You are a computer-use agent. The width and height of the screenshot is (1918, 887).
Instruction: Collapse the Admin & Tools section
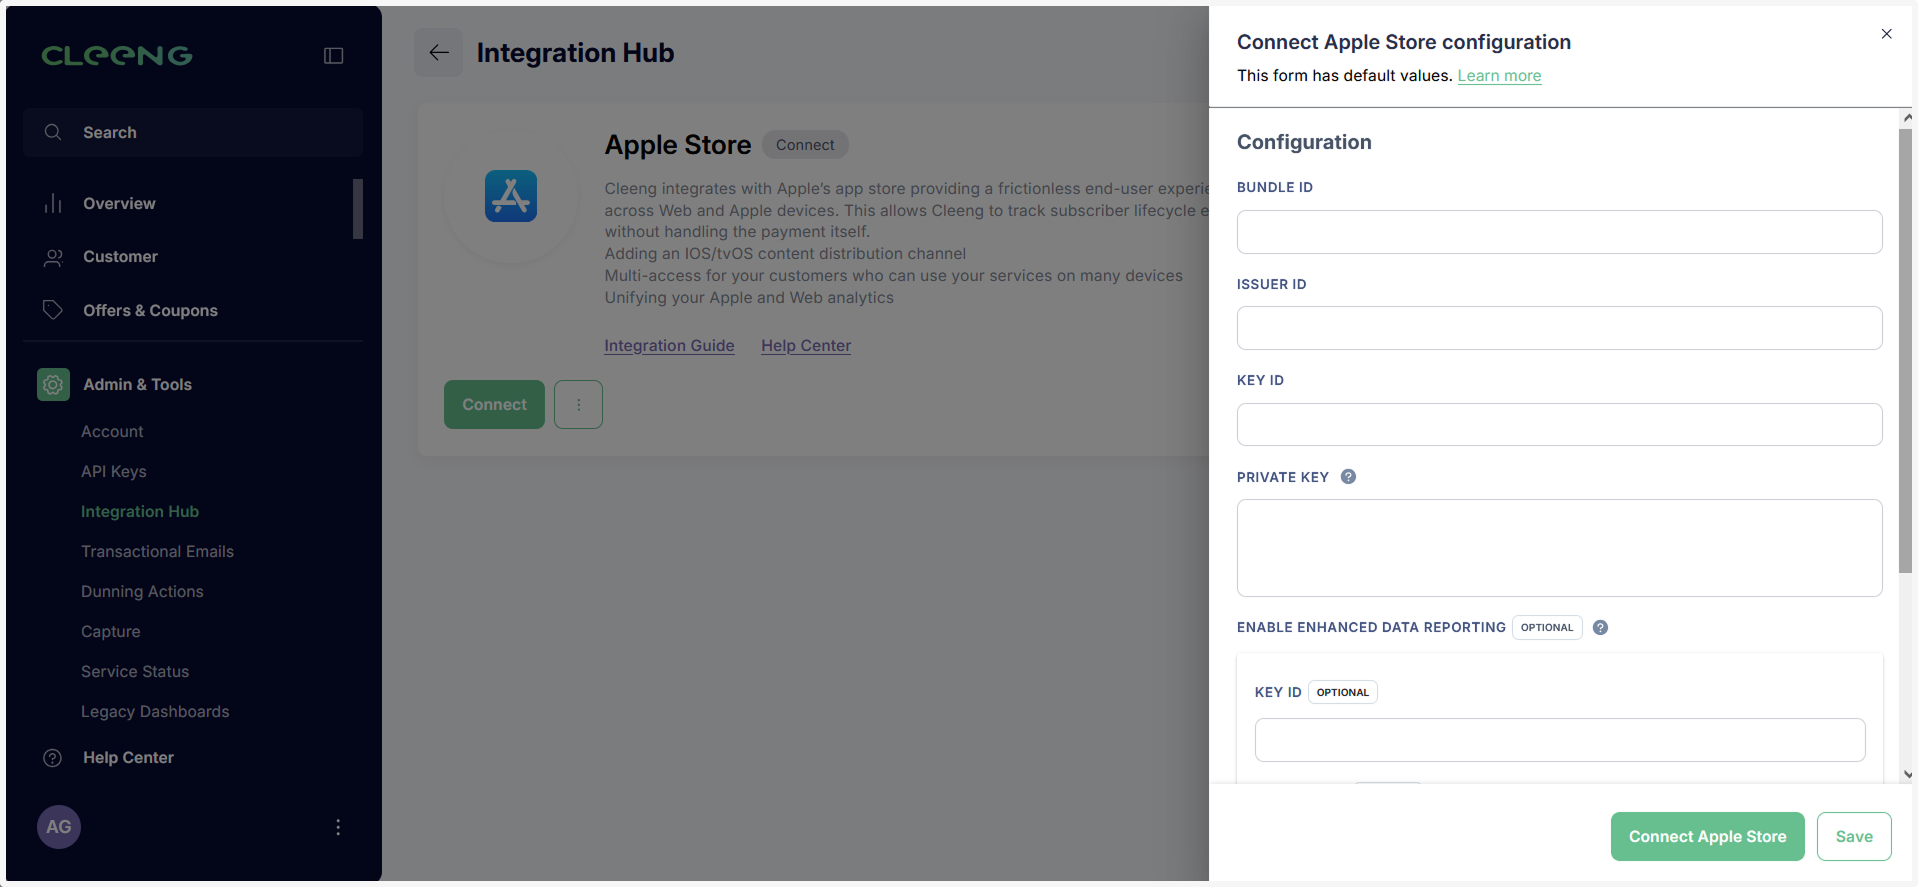[137, 385]
